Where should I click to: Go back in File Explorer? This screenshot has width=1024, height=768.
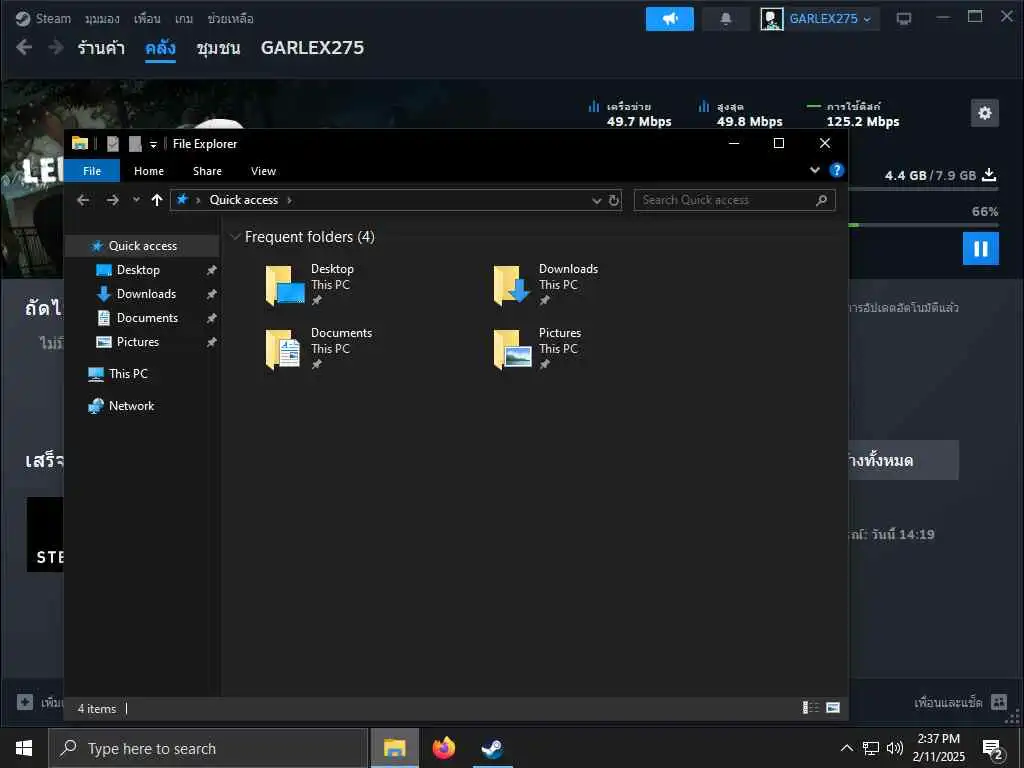click(83, 200)
